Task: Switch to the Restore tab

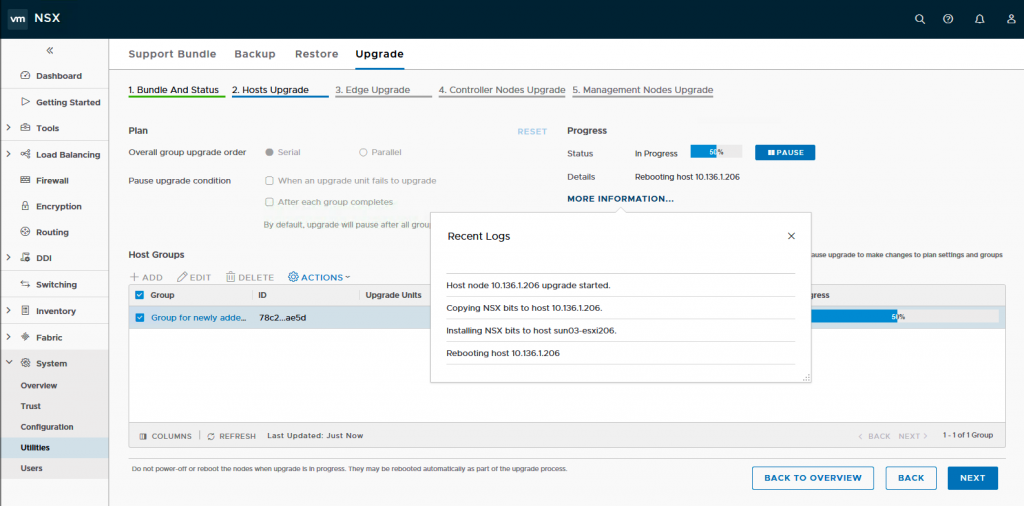Action: click(317, 54)
